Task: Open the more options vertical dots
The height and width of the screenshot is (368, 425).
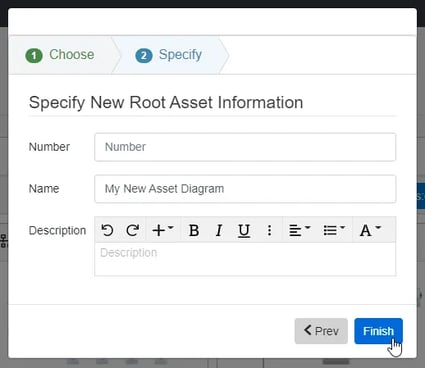Action: [x=269, y=230]
